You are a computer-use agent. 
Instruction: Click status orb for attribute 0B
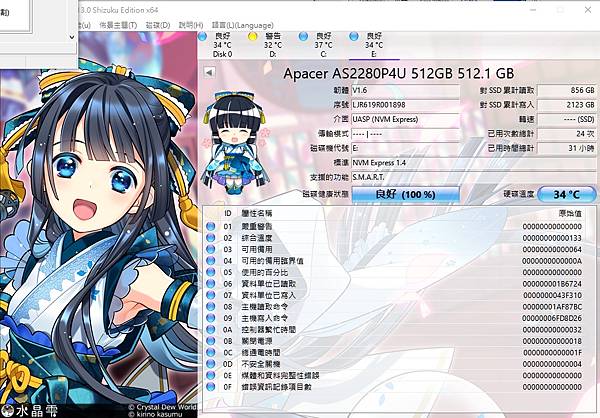(210, 341)
